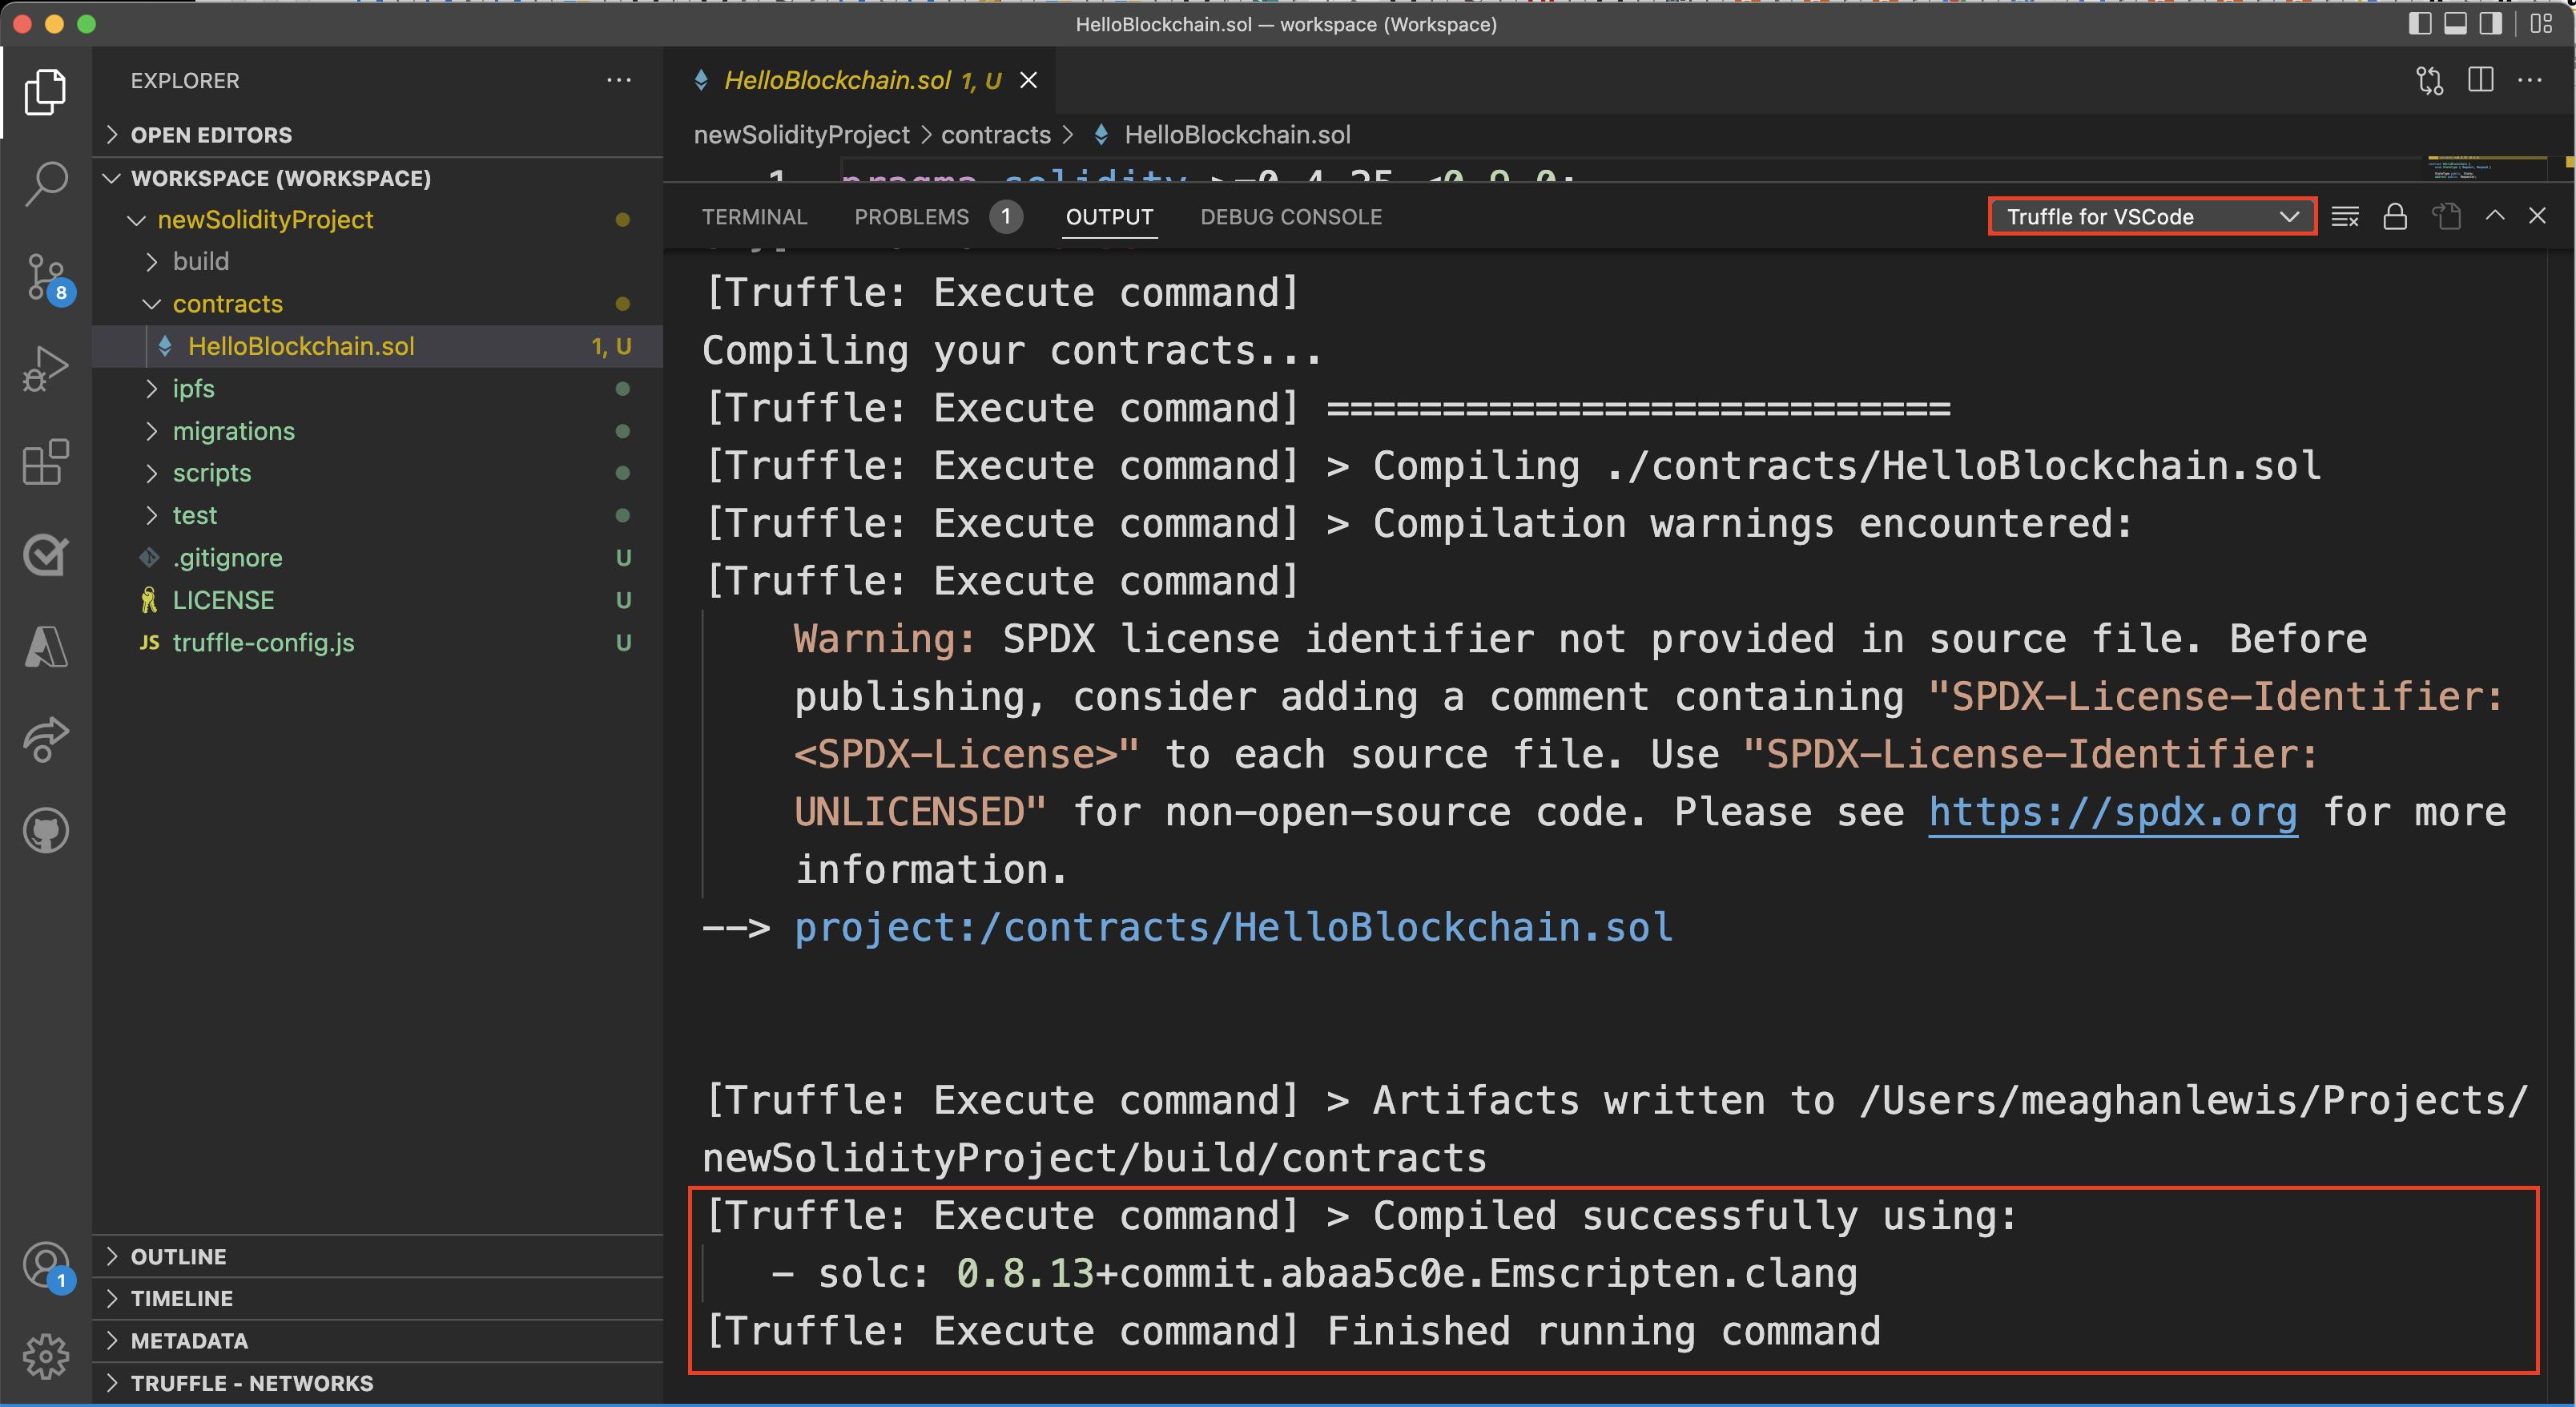
Task: Expand the Timeline section
Action: (377, 1298)
